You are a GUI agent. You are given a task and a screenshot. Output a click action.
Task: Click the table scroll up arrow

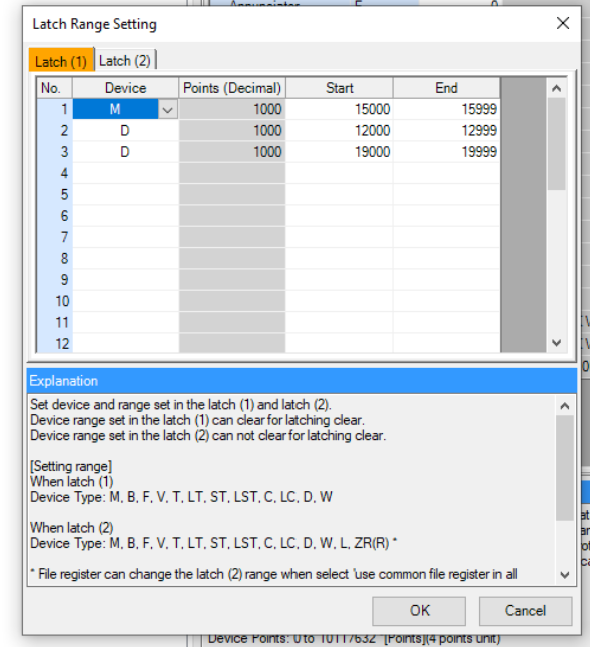556,88
